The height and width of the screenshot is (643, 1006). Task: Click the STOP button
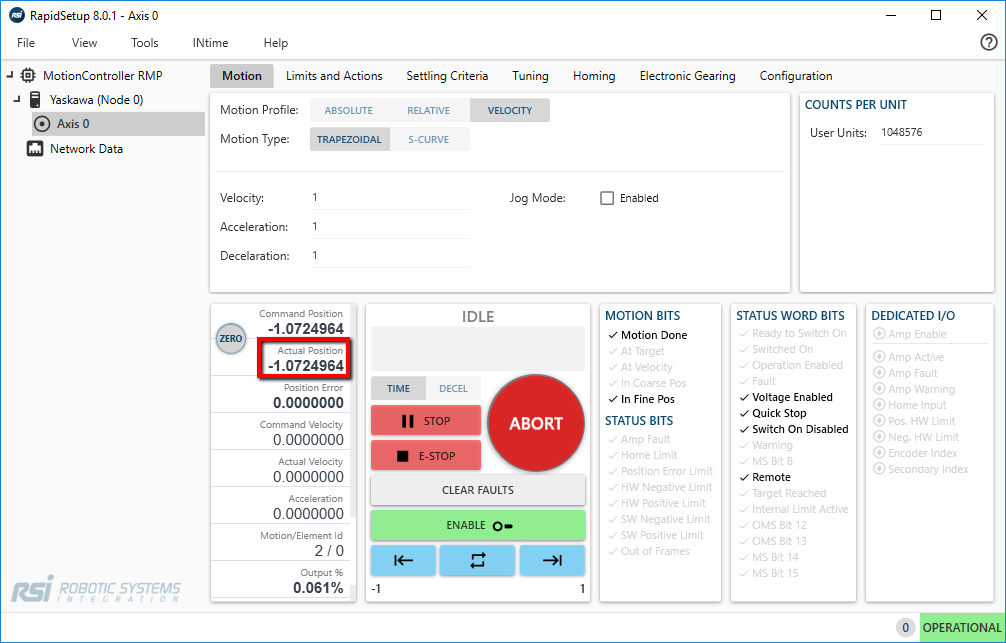pos(426,421)
